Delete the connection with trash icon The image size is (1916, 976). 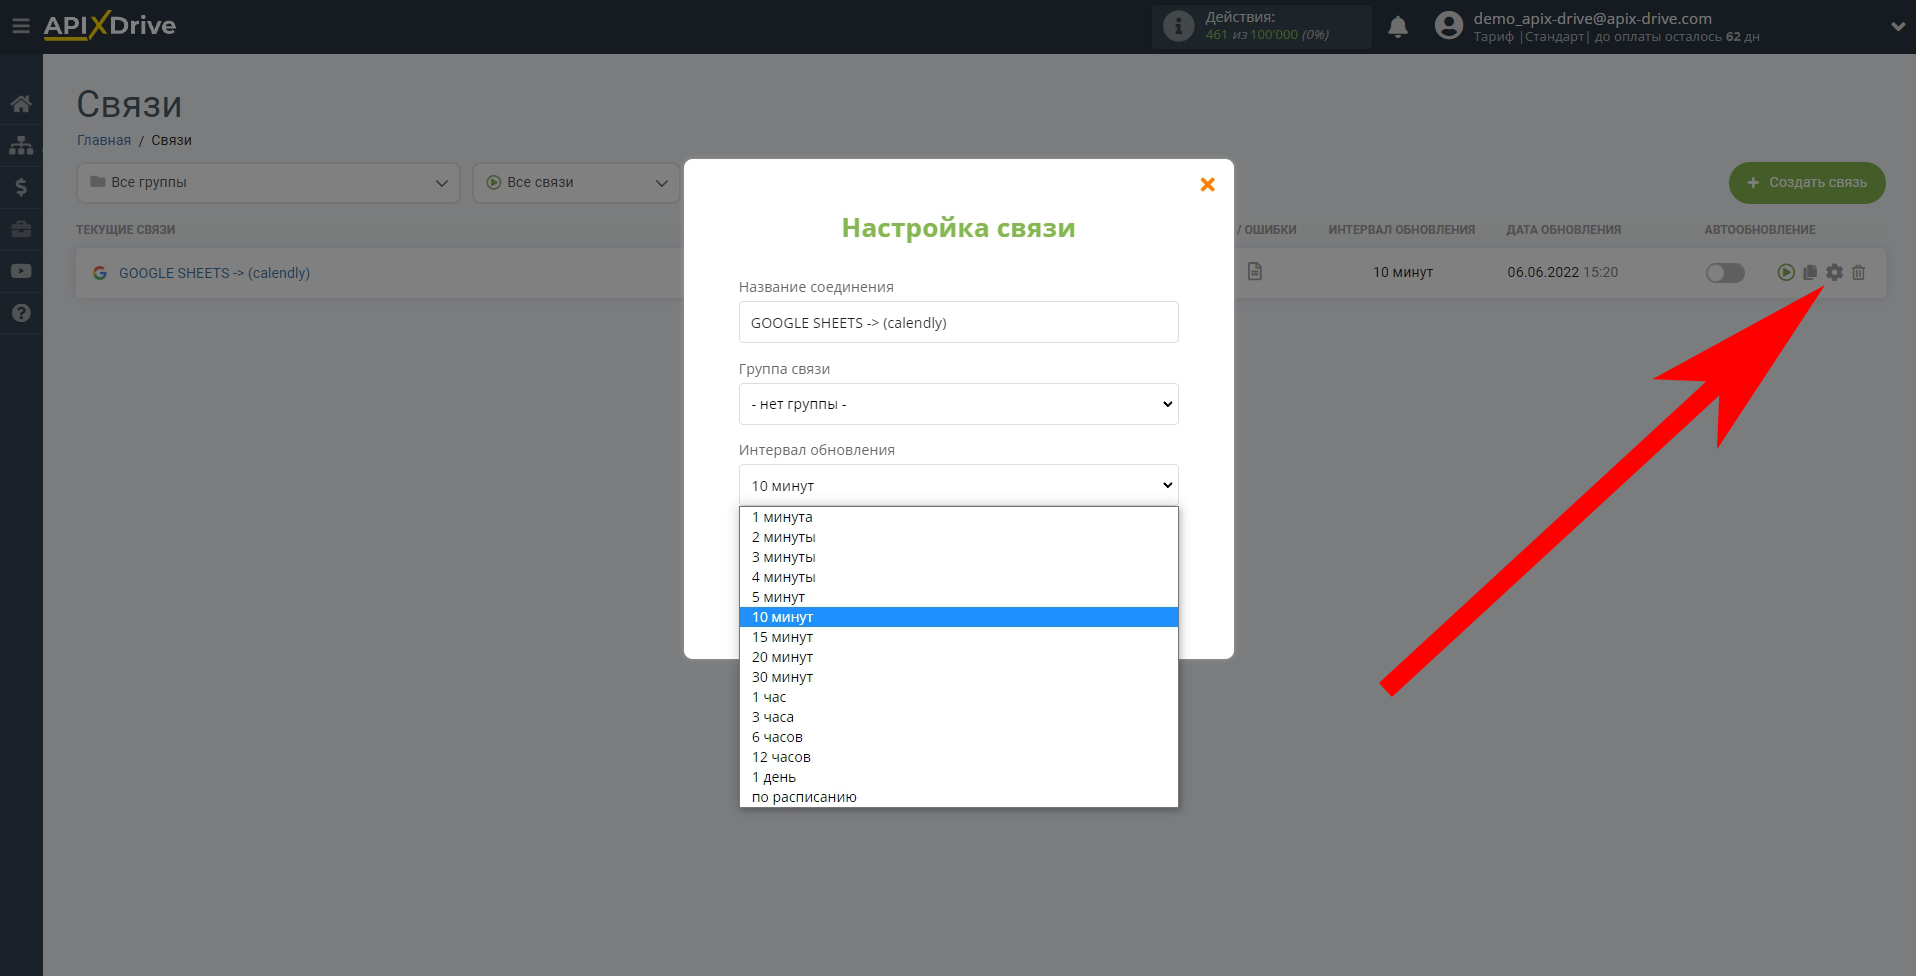point(1858,272)
